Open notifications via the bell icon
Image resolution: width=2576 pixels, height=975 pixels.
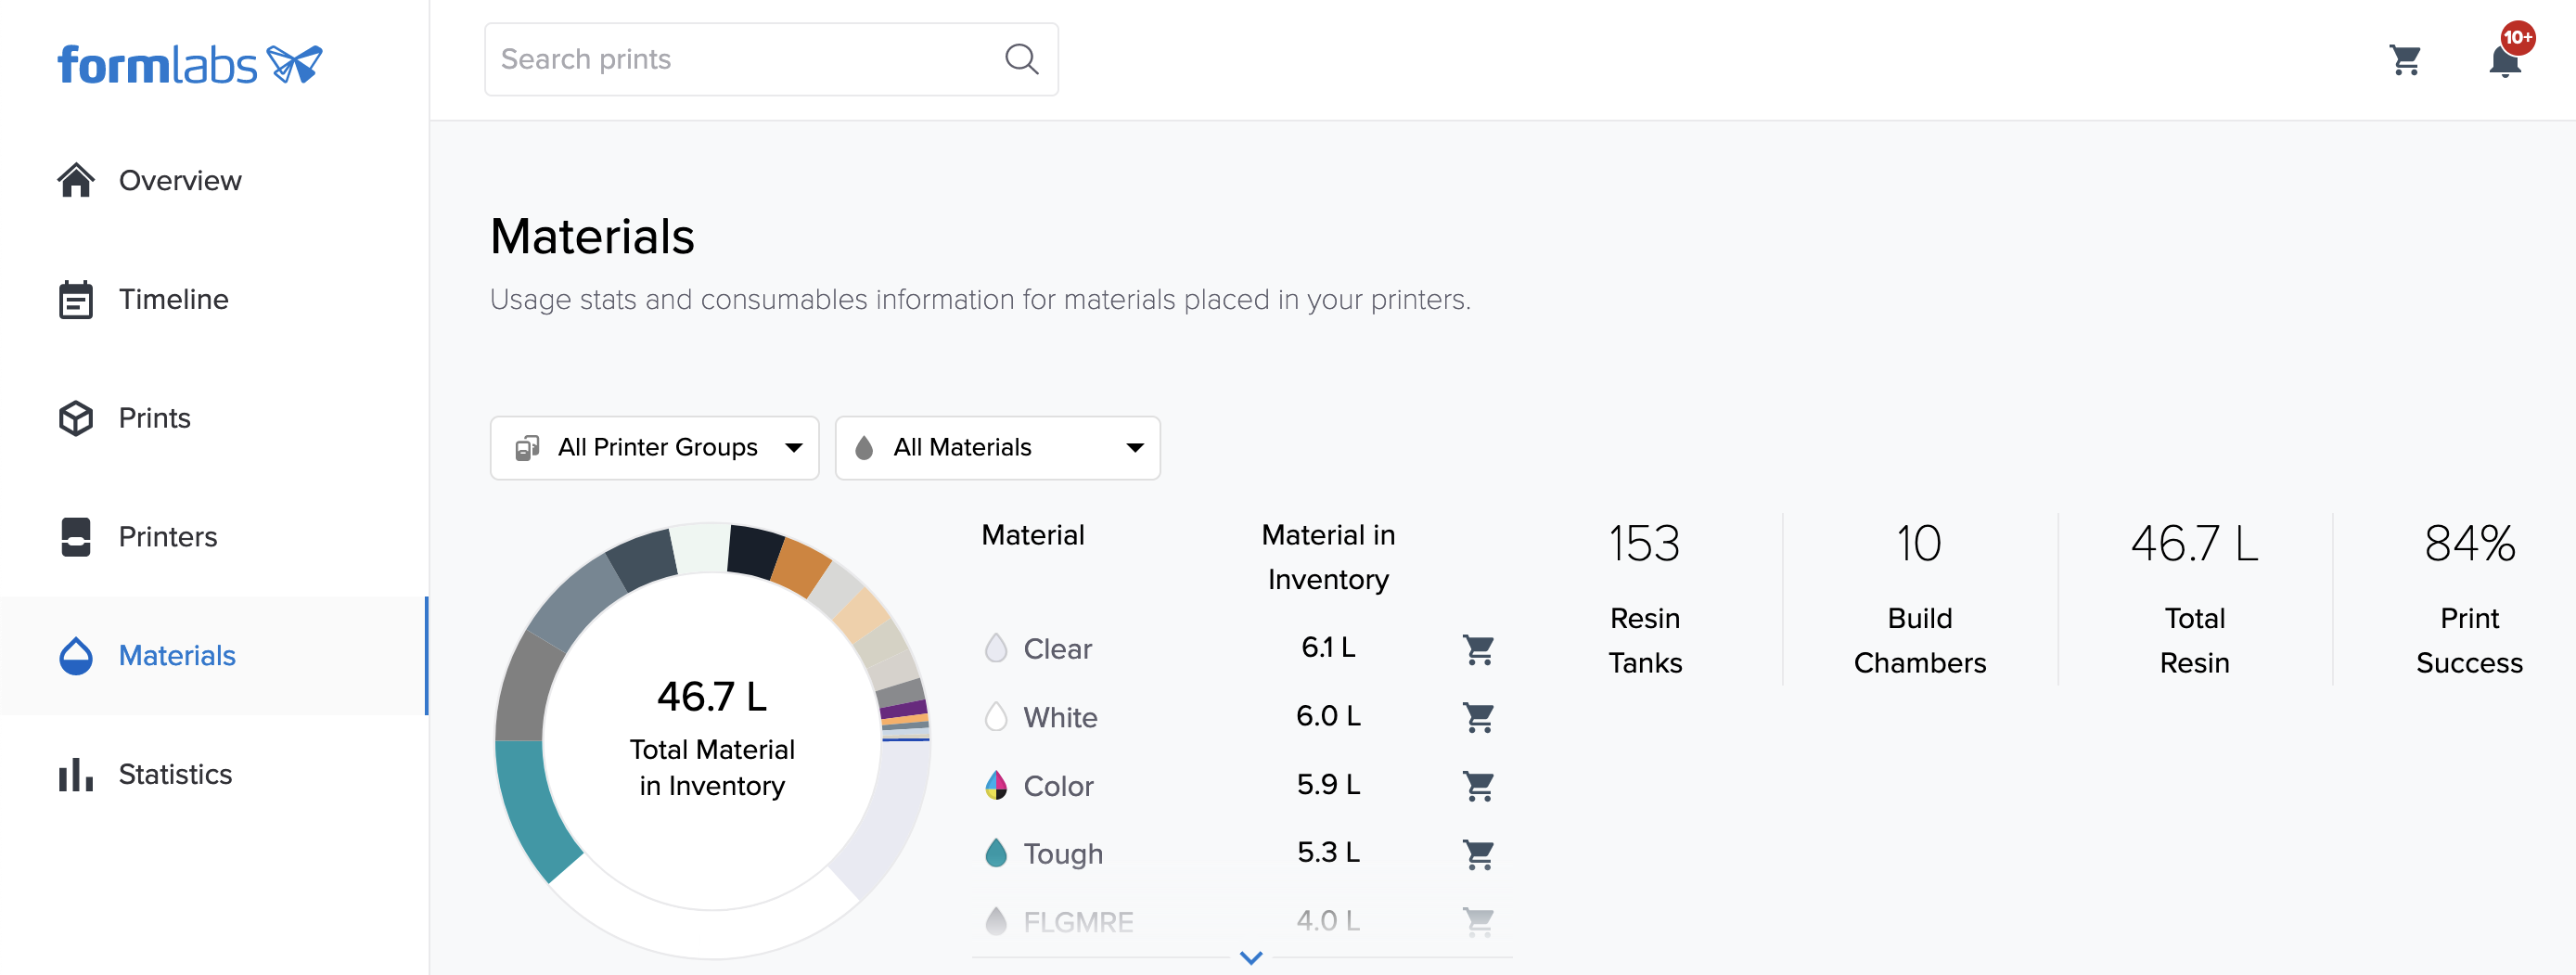[x=2504, y=60]
